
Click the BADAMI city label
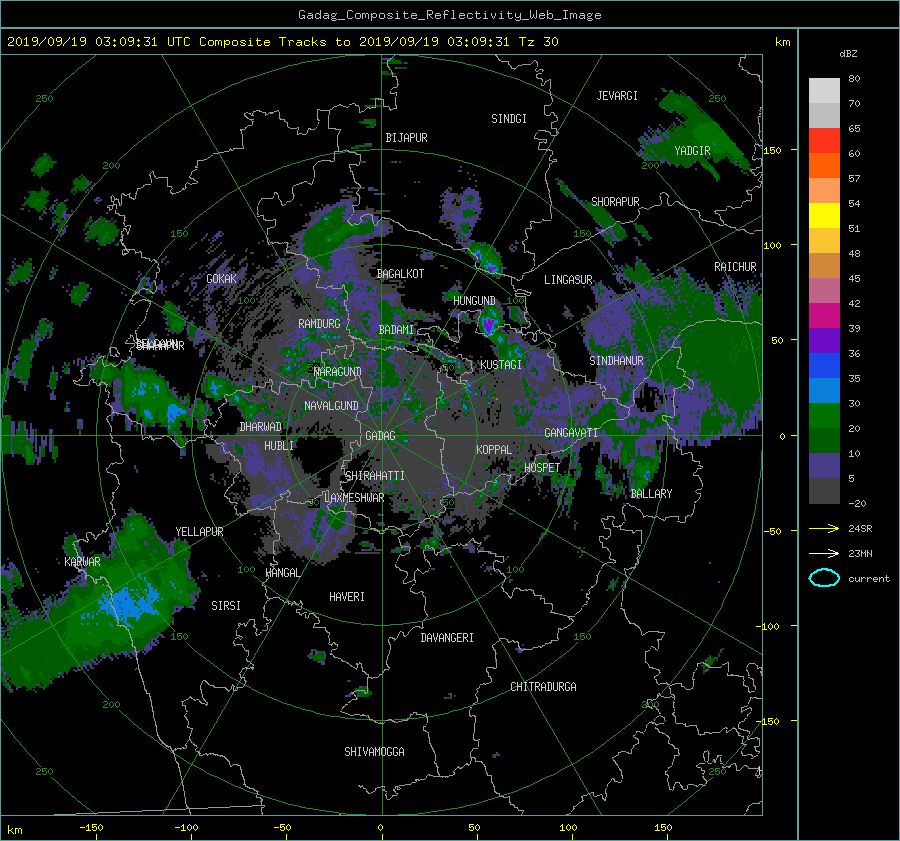click(x=396, y=330)
